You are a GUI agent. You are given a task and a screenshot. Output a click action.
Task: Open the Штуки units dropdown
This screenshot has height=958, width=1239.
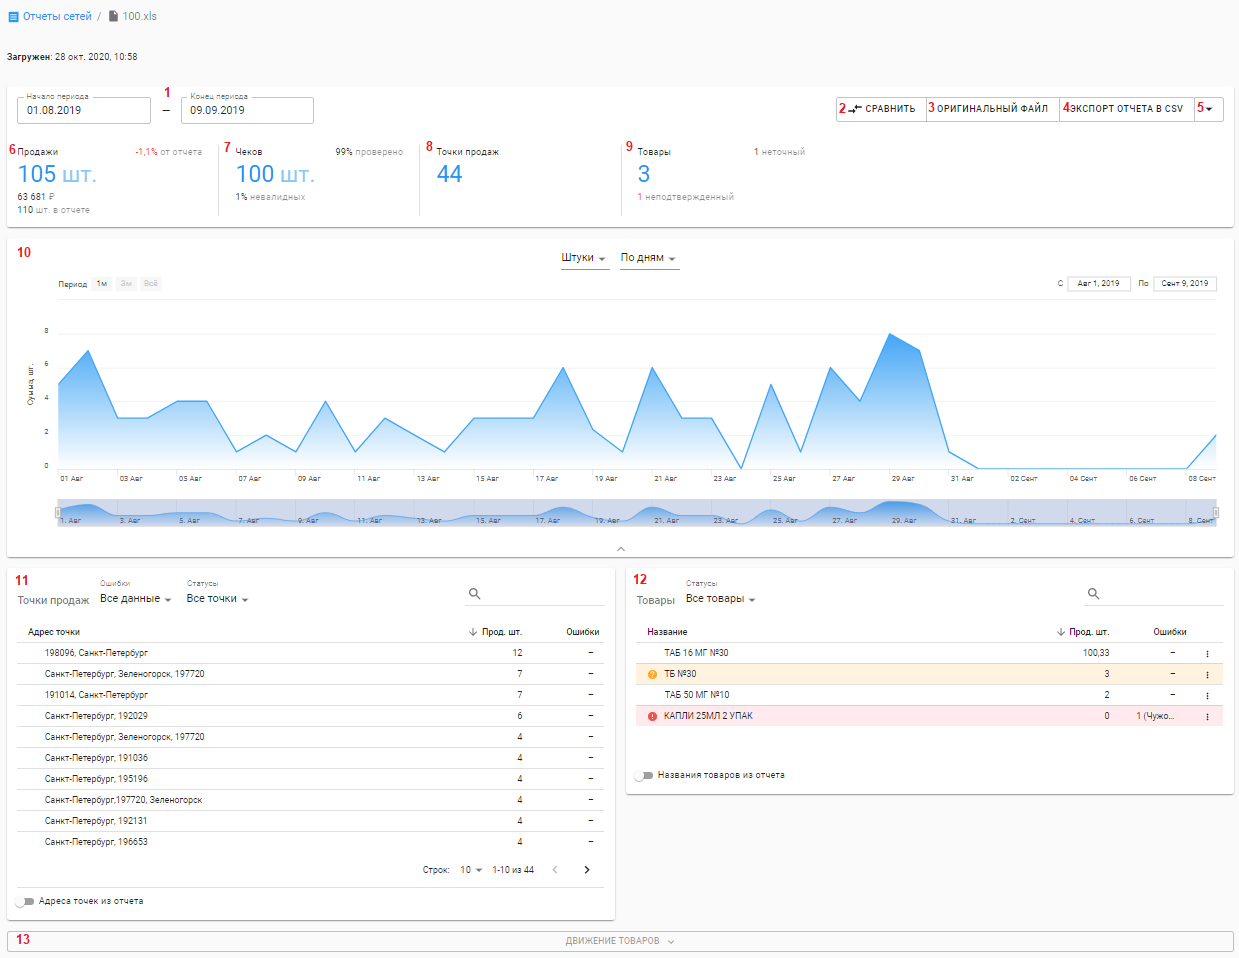point(584,258)
